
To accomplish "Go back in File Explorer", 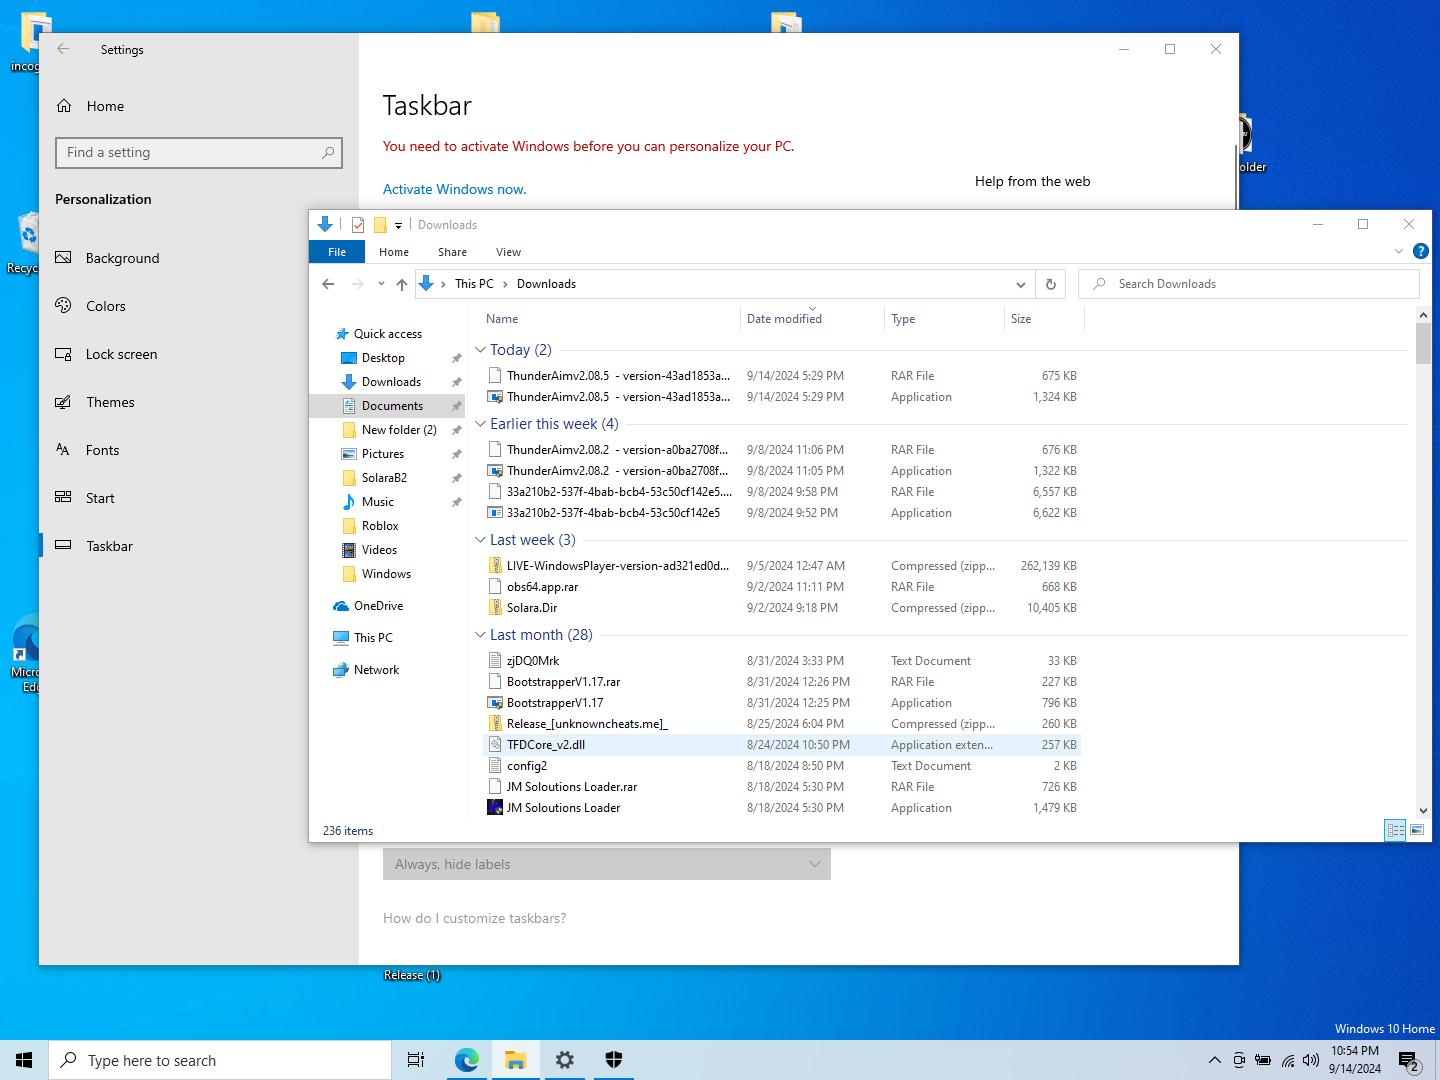I will click(328, 284).
